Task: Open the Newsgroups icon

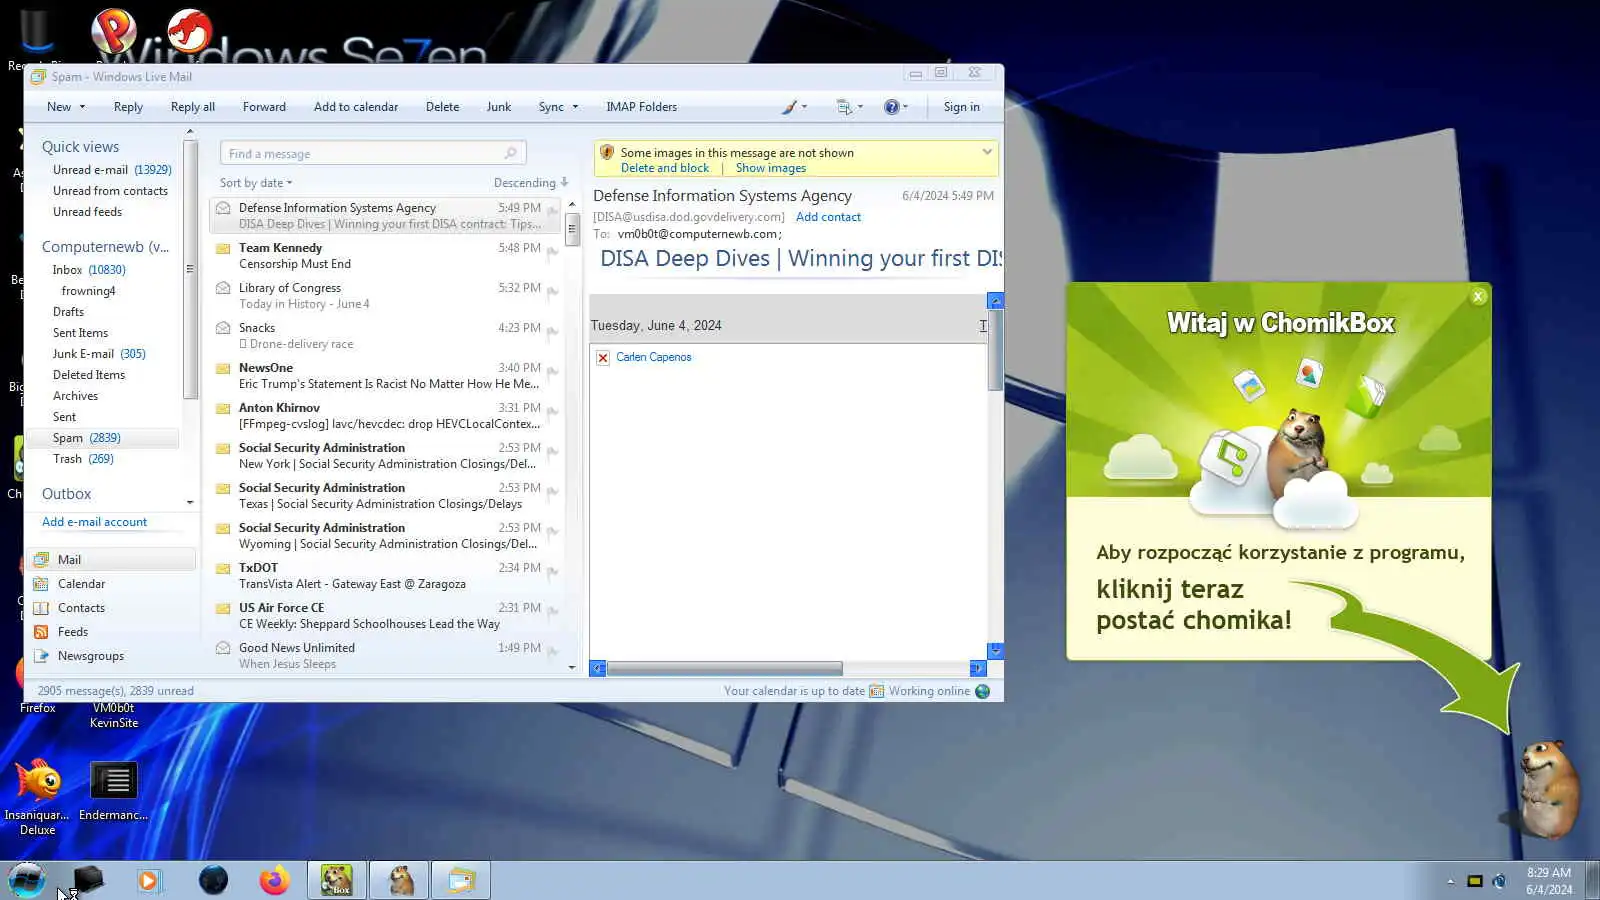Action: click(x=41, y=656)
